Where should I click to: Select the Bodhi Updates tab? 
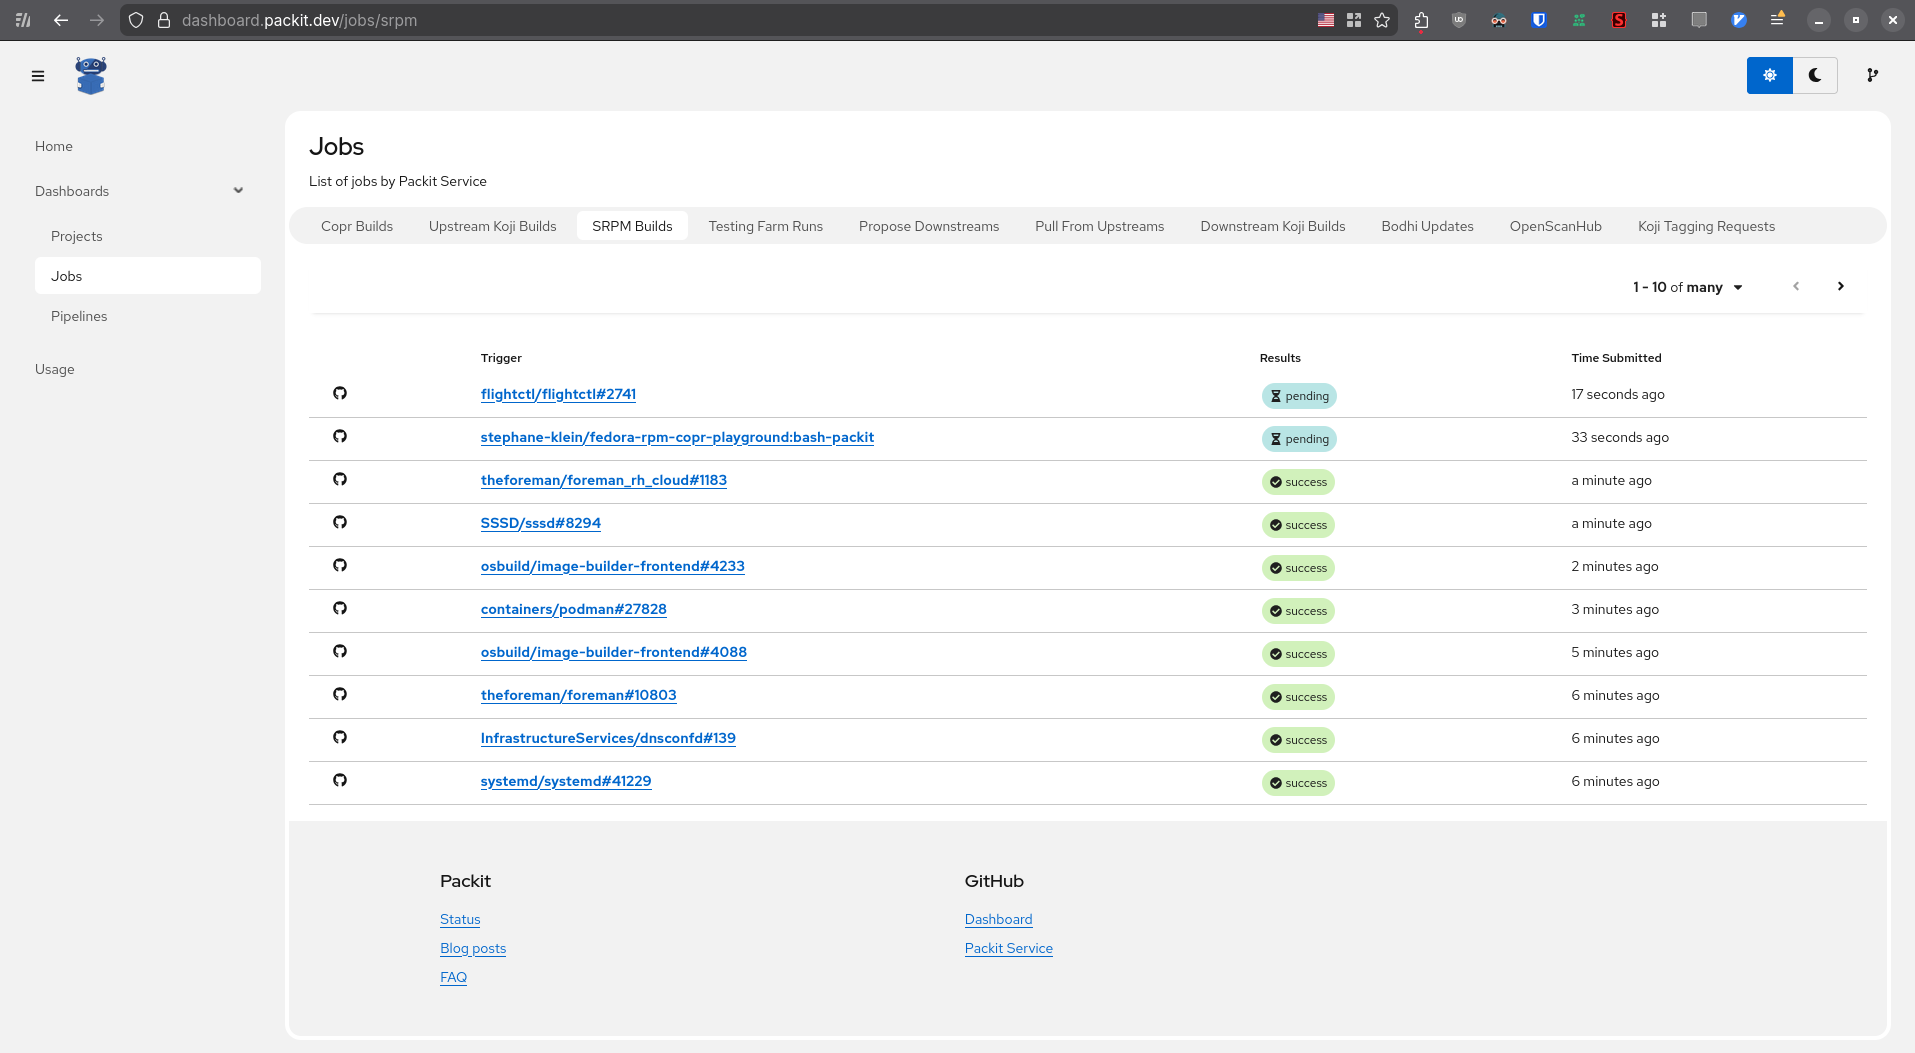coord(1427,226)
